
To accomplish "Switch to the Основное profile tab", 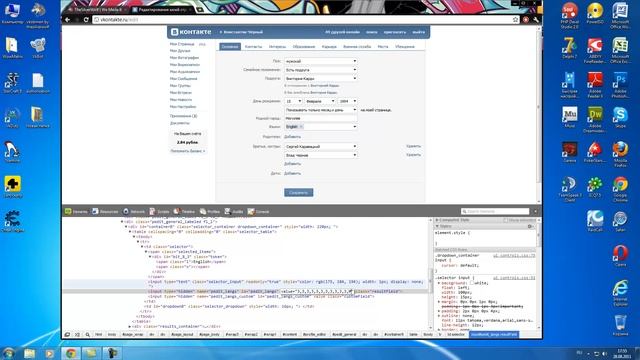I will click(230, 47).
